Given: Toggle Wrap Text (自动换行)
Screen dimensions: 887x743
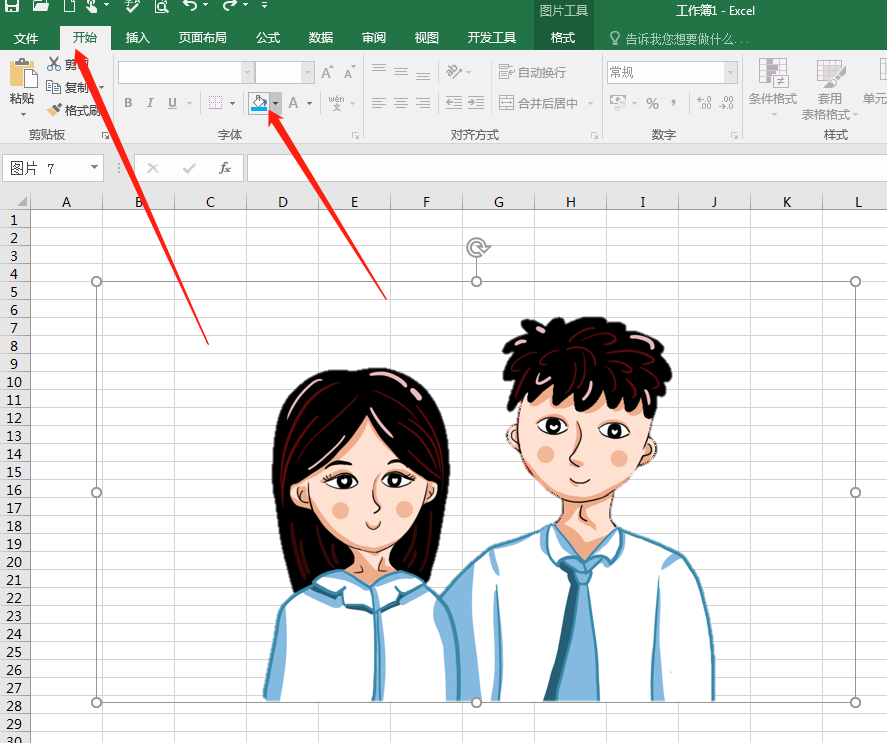Looking at the screenshot, I should (x=532, y=72).
